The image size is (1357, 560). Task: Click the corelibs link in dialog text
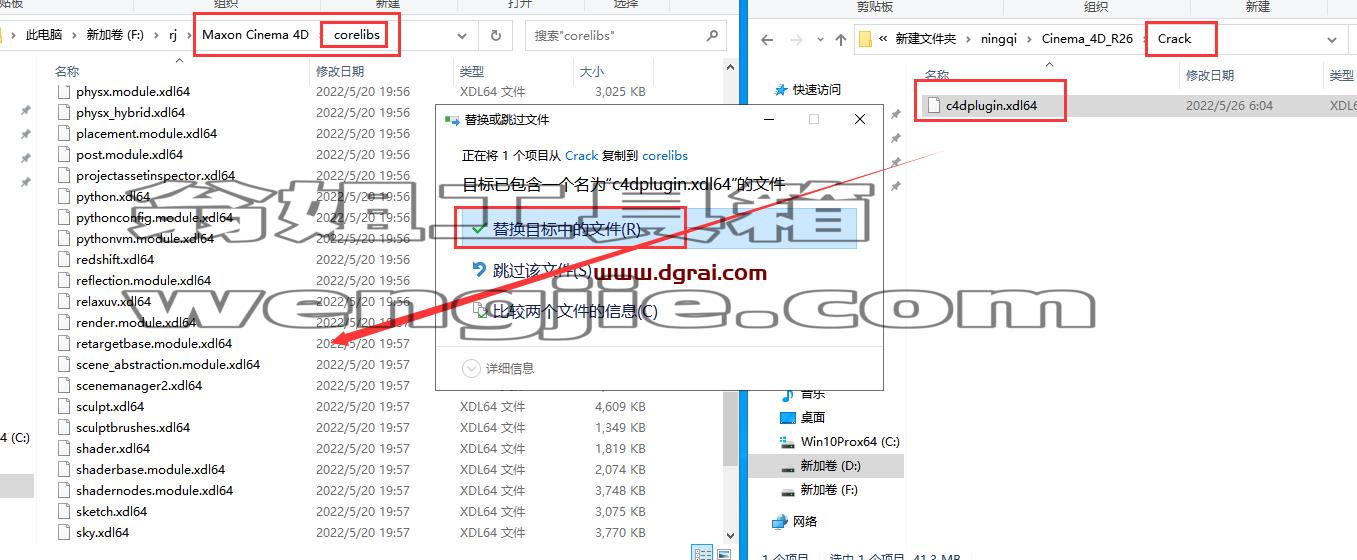665,156
